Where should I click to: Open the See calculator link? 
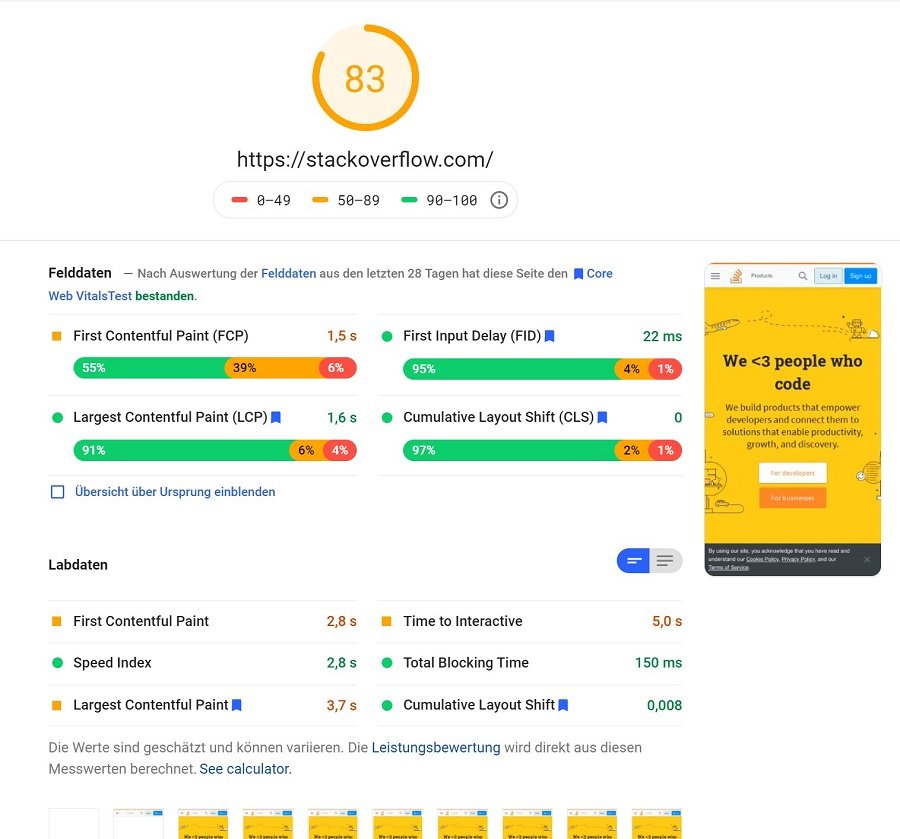pyautogui.click(x=246, y=769)
